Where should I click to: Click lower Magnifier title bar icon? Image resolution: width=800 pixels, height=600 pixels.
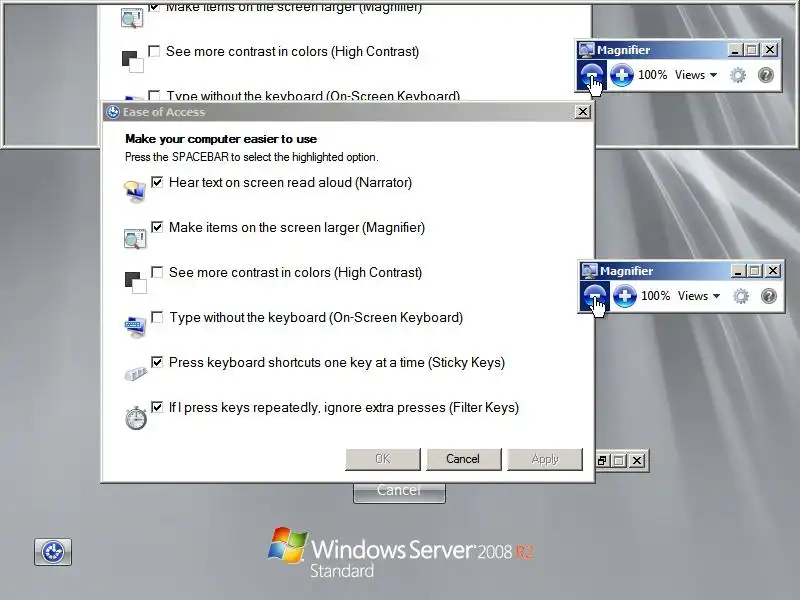(x=590, y=270)
